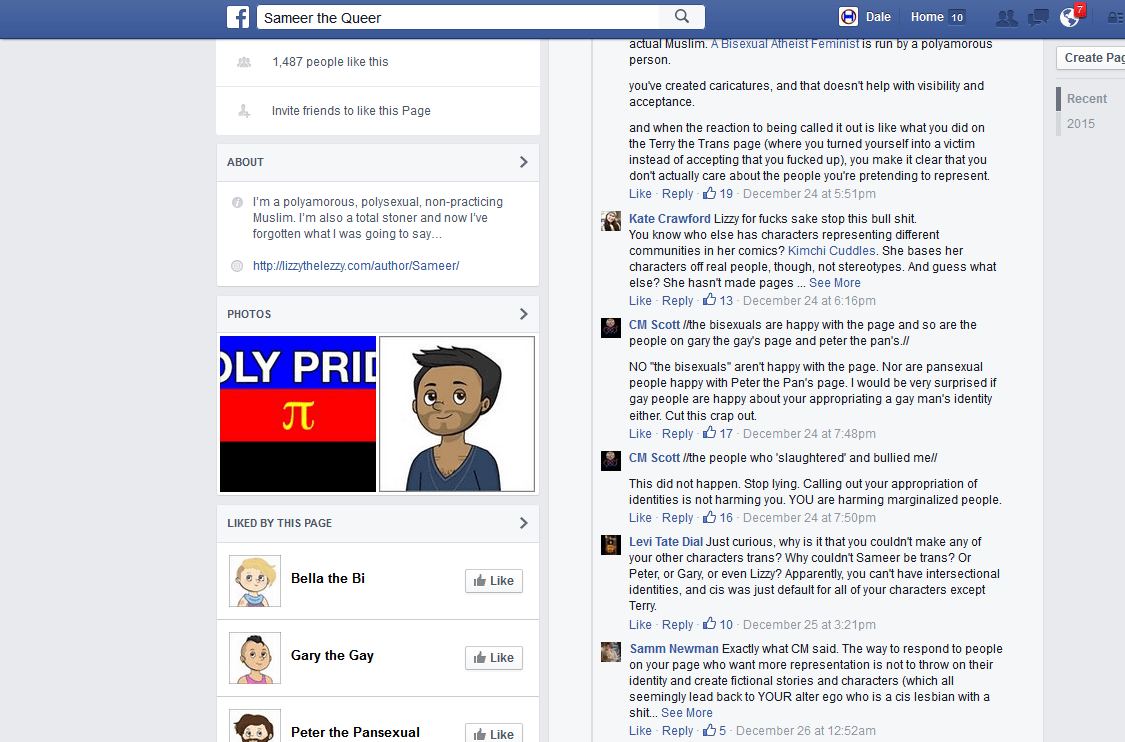The height and width of the screenshot is (742, 1125).
Task: Like the Bella the Bi page
Action: (494, 581)
